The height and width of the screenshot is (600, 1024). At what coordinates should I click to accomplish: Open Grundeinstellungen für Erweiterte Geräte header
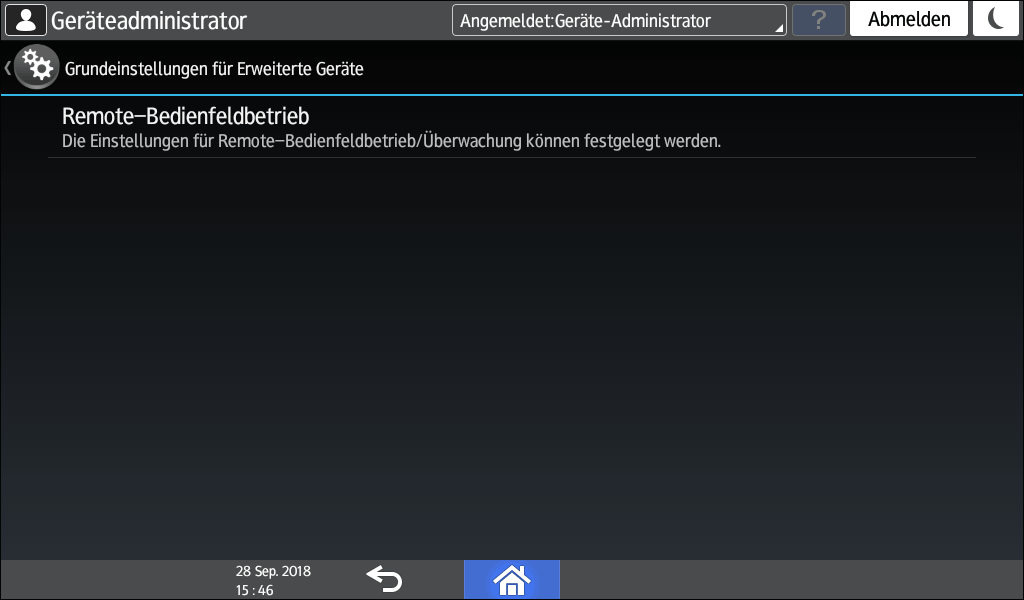pos(212,68)
